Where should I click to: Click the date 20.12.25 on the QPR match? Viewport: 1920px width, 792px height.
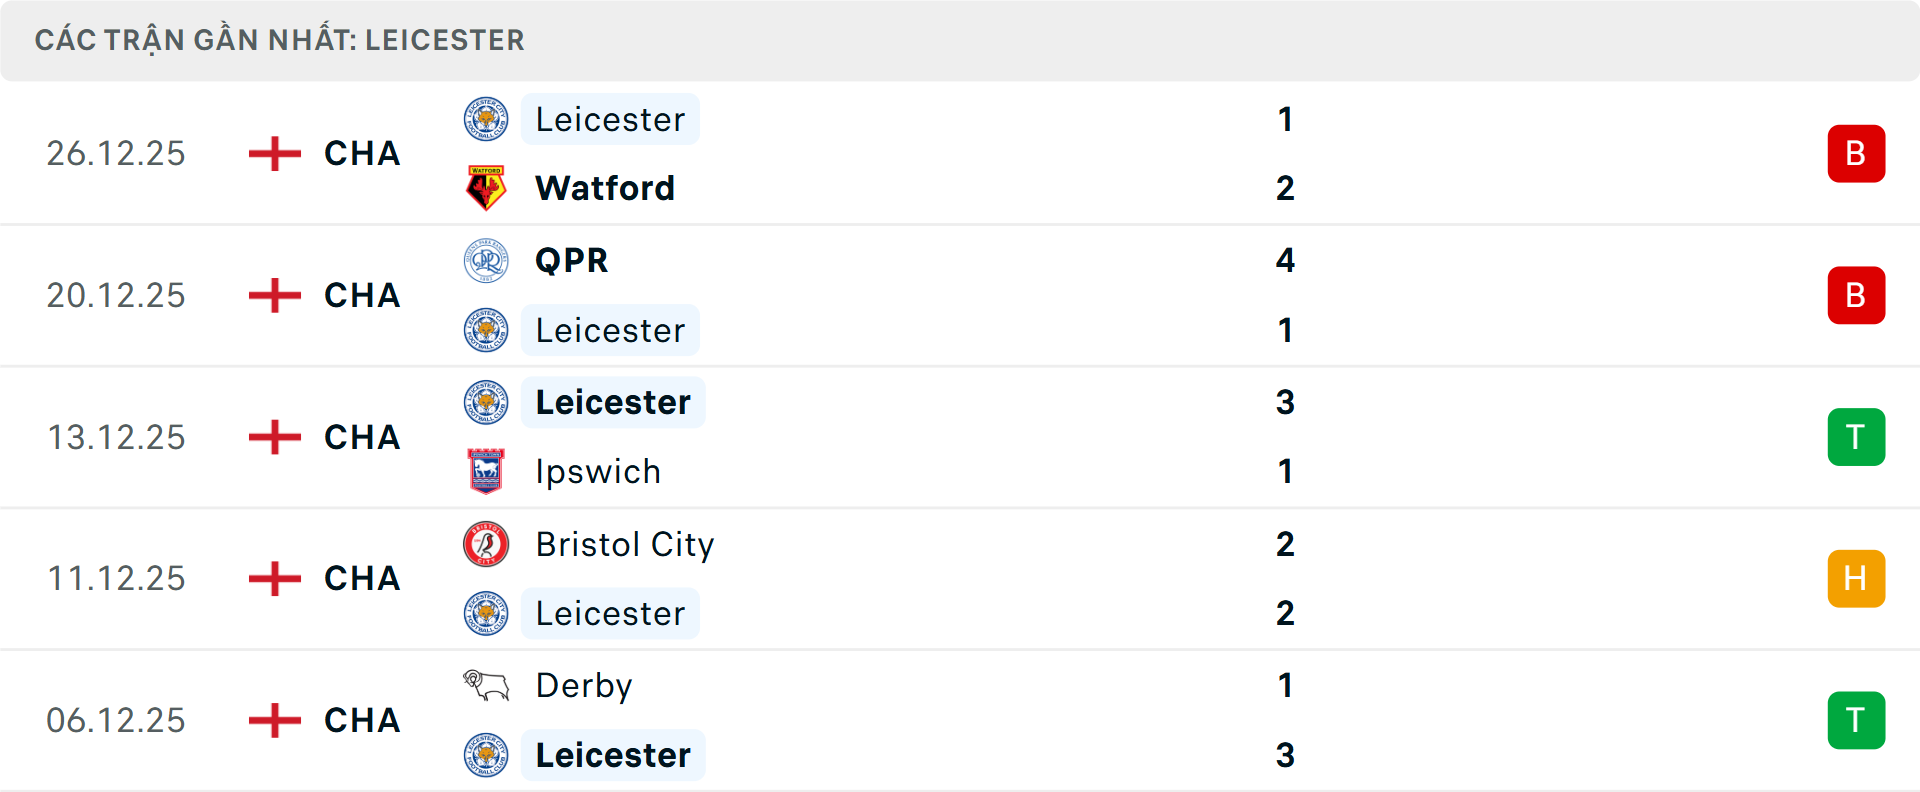tap(116, 295)
